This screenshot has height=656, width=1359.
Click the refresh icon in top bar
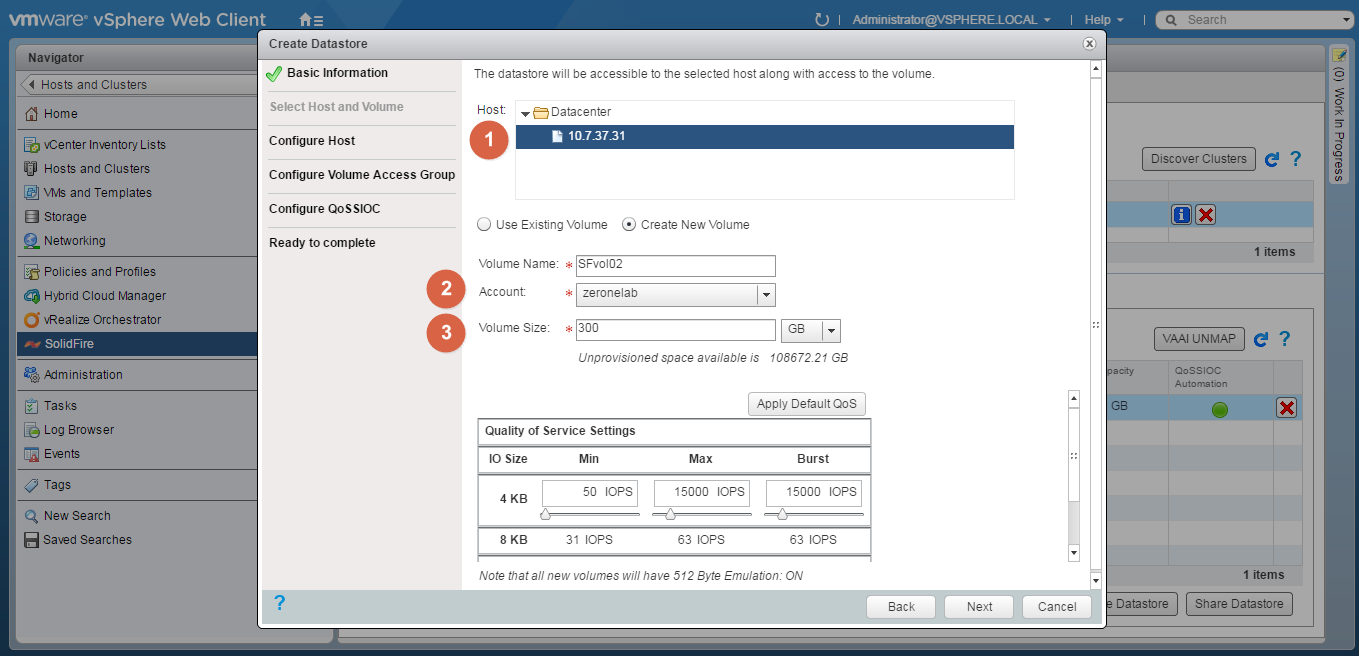(822, 19)
